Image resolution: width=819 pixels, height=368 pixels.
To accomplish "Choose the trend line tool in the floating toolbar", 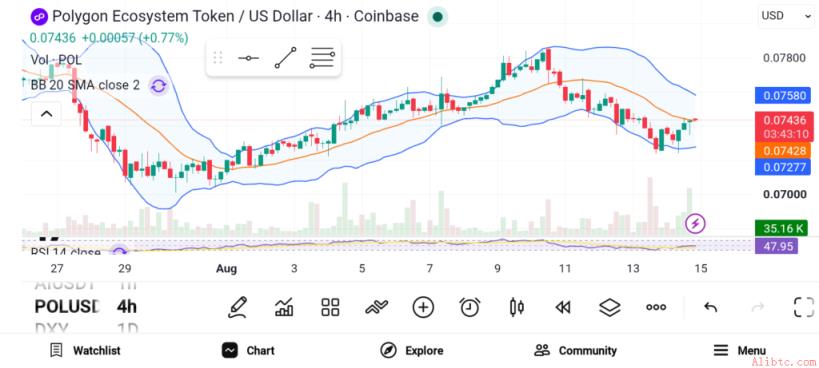I will pyautogui.click(x=286, y=58).
